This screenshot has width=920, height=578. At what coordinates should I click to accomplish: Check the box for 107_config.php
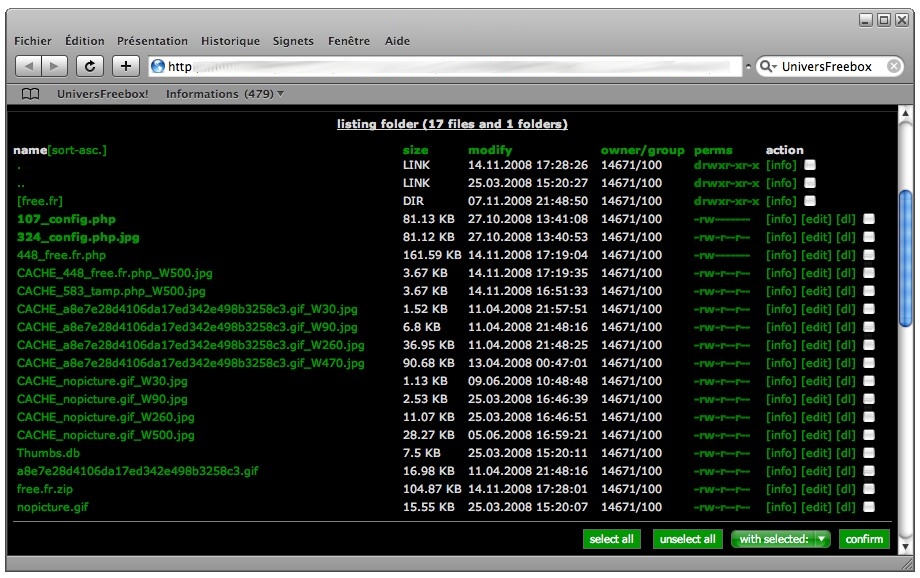coord(869,219)
